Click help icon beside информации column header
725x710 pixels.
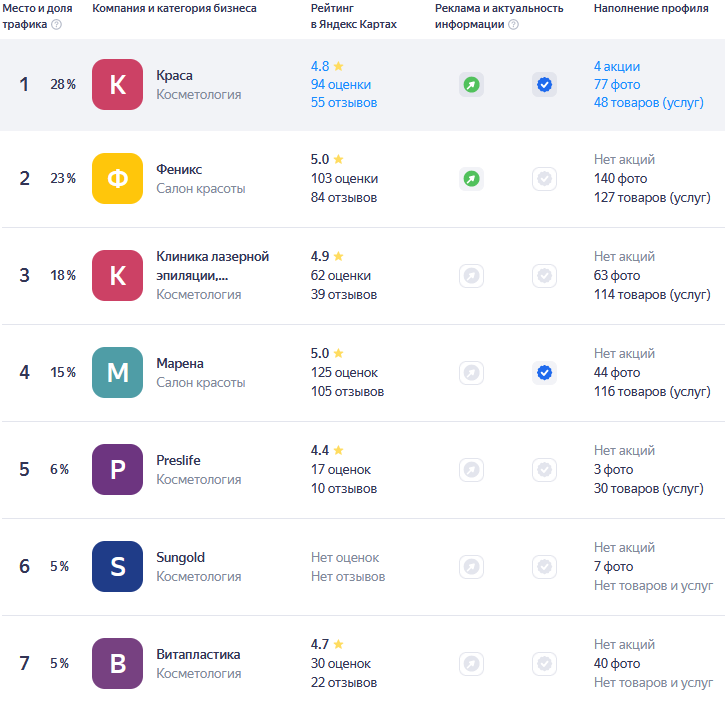513,24
